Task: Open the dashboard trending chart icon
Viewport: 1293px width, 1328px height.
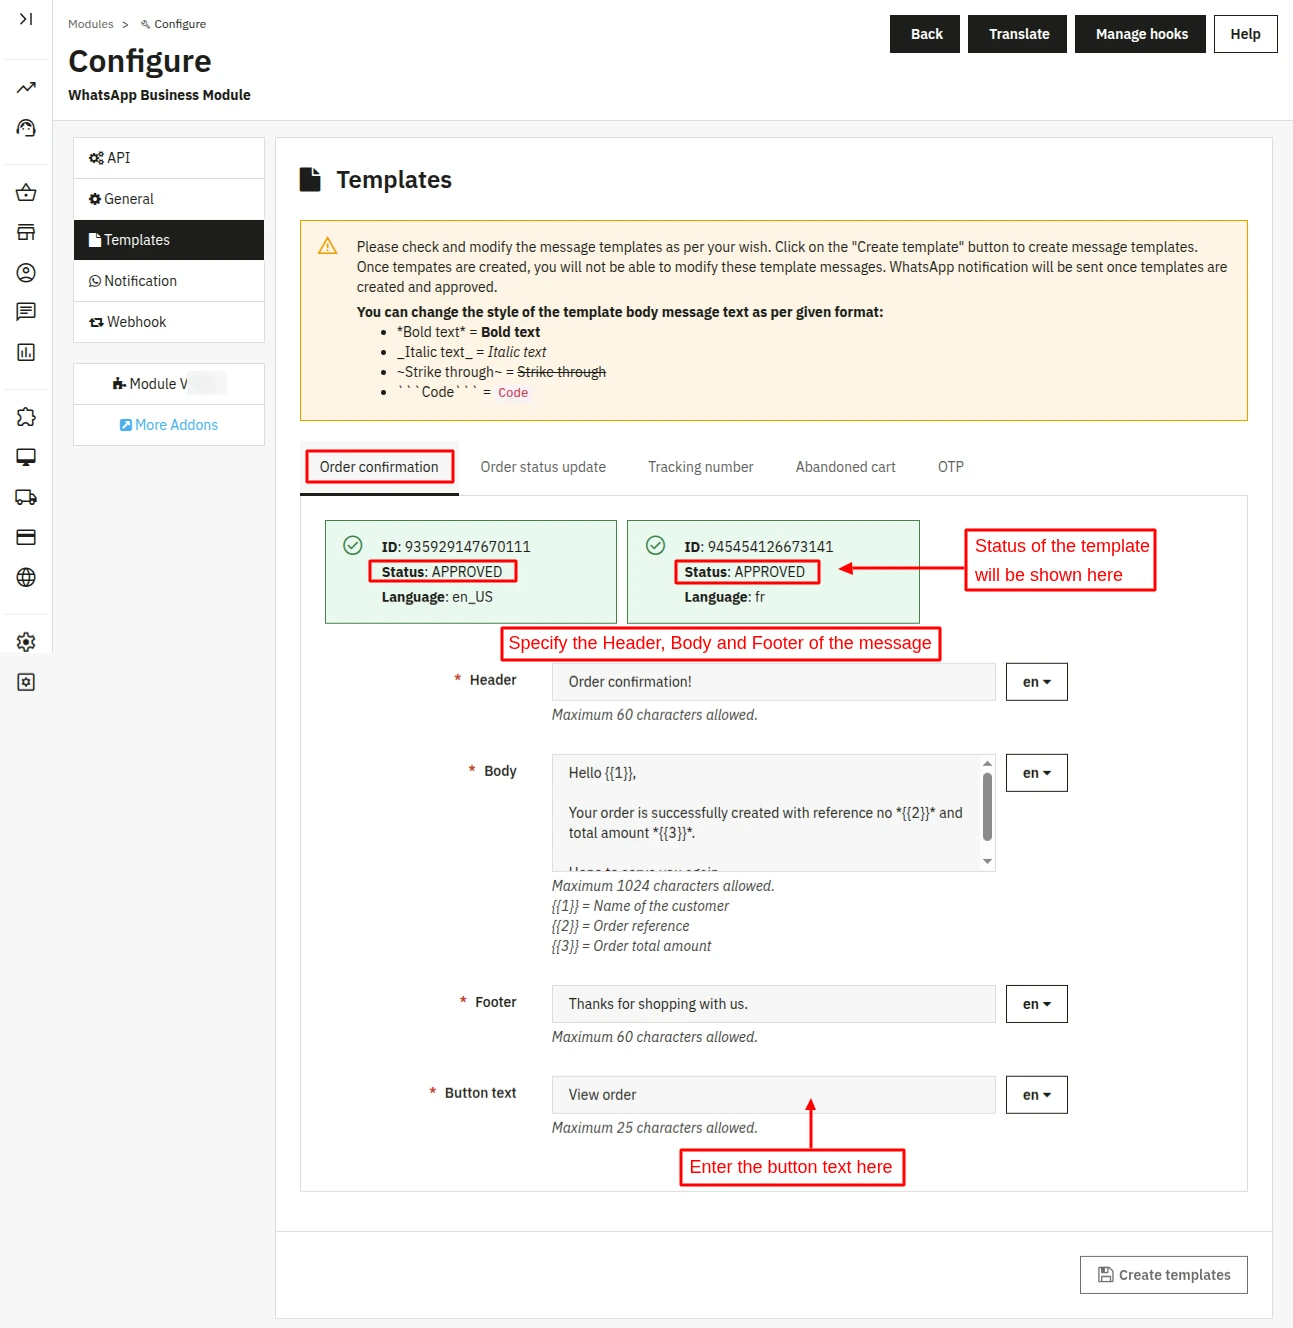Action: coord(26,88)
